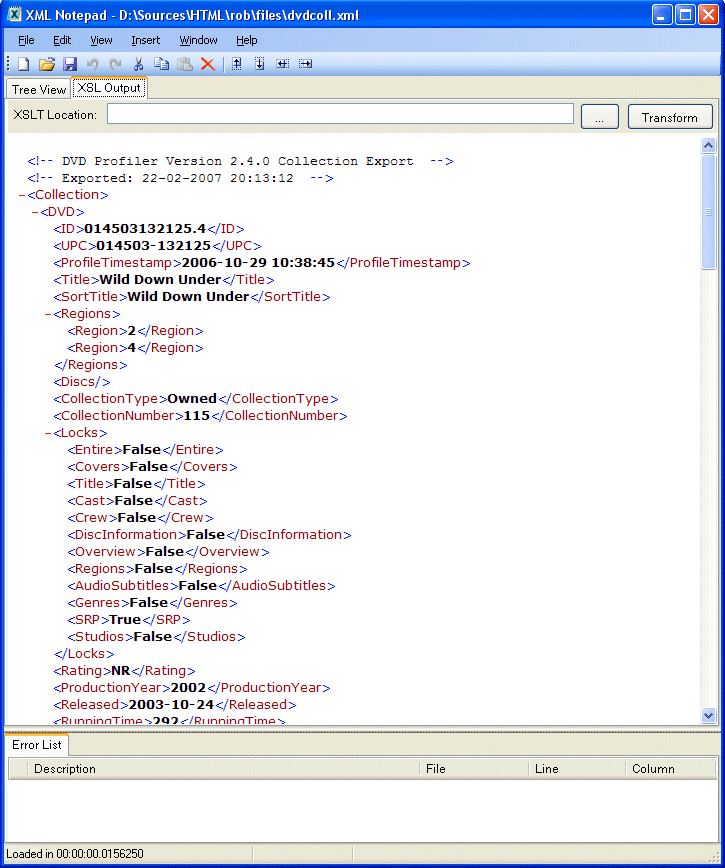The height and width of the screenshot is (868, 725).
Task: Maximize the XML Notepad window
Action: tap(685, 15)
